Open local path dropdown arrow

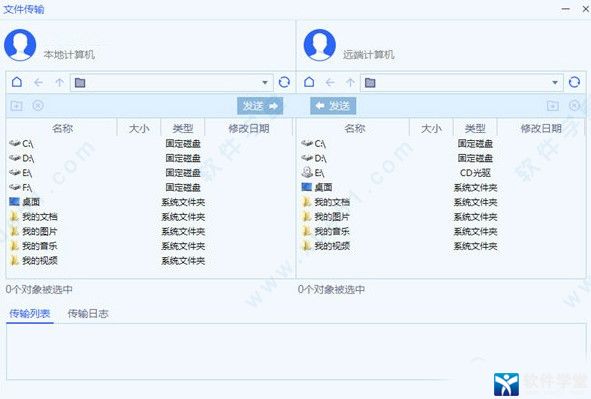click(265, 83)
